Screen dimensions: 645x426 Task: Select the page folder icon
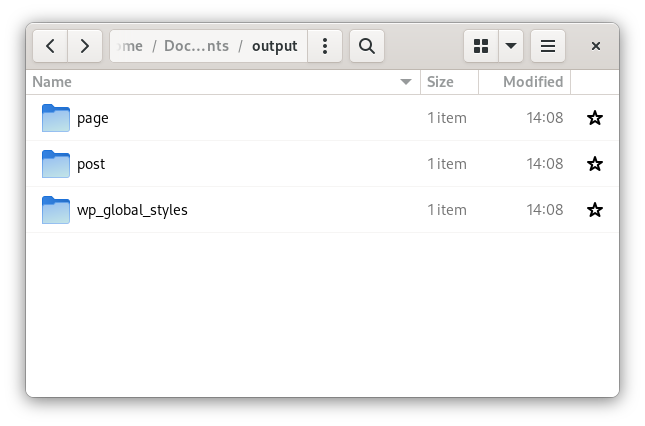click(x=56, y=118)
